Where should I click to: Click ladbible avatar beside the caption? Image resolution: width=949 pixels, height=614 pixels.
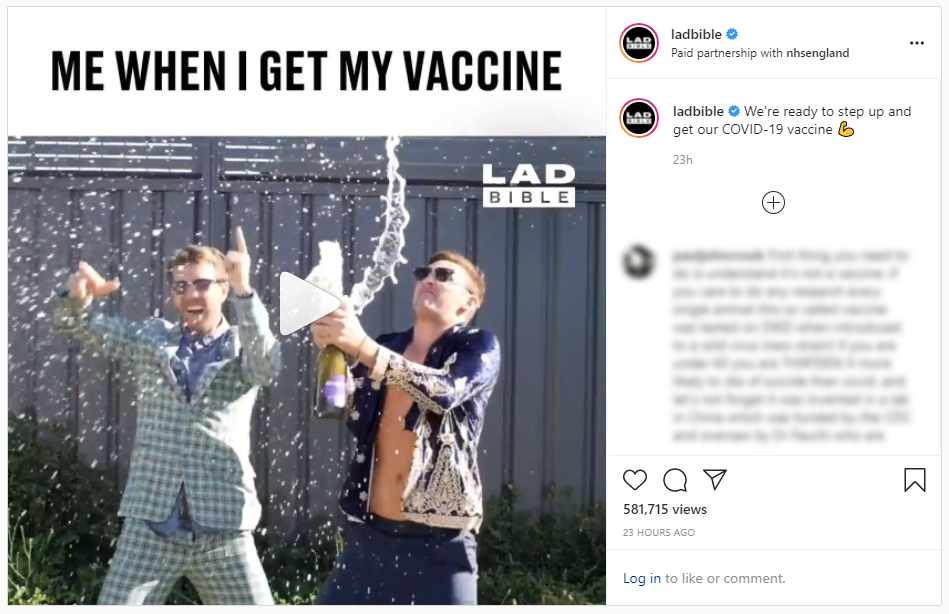click(x=639, y=117)
